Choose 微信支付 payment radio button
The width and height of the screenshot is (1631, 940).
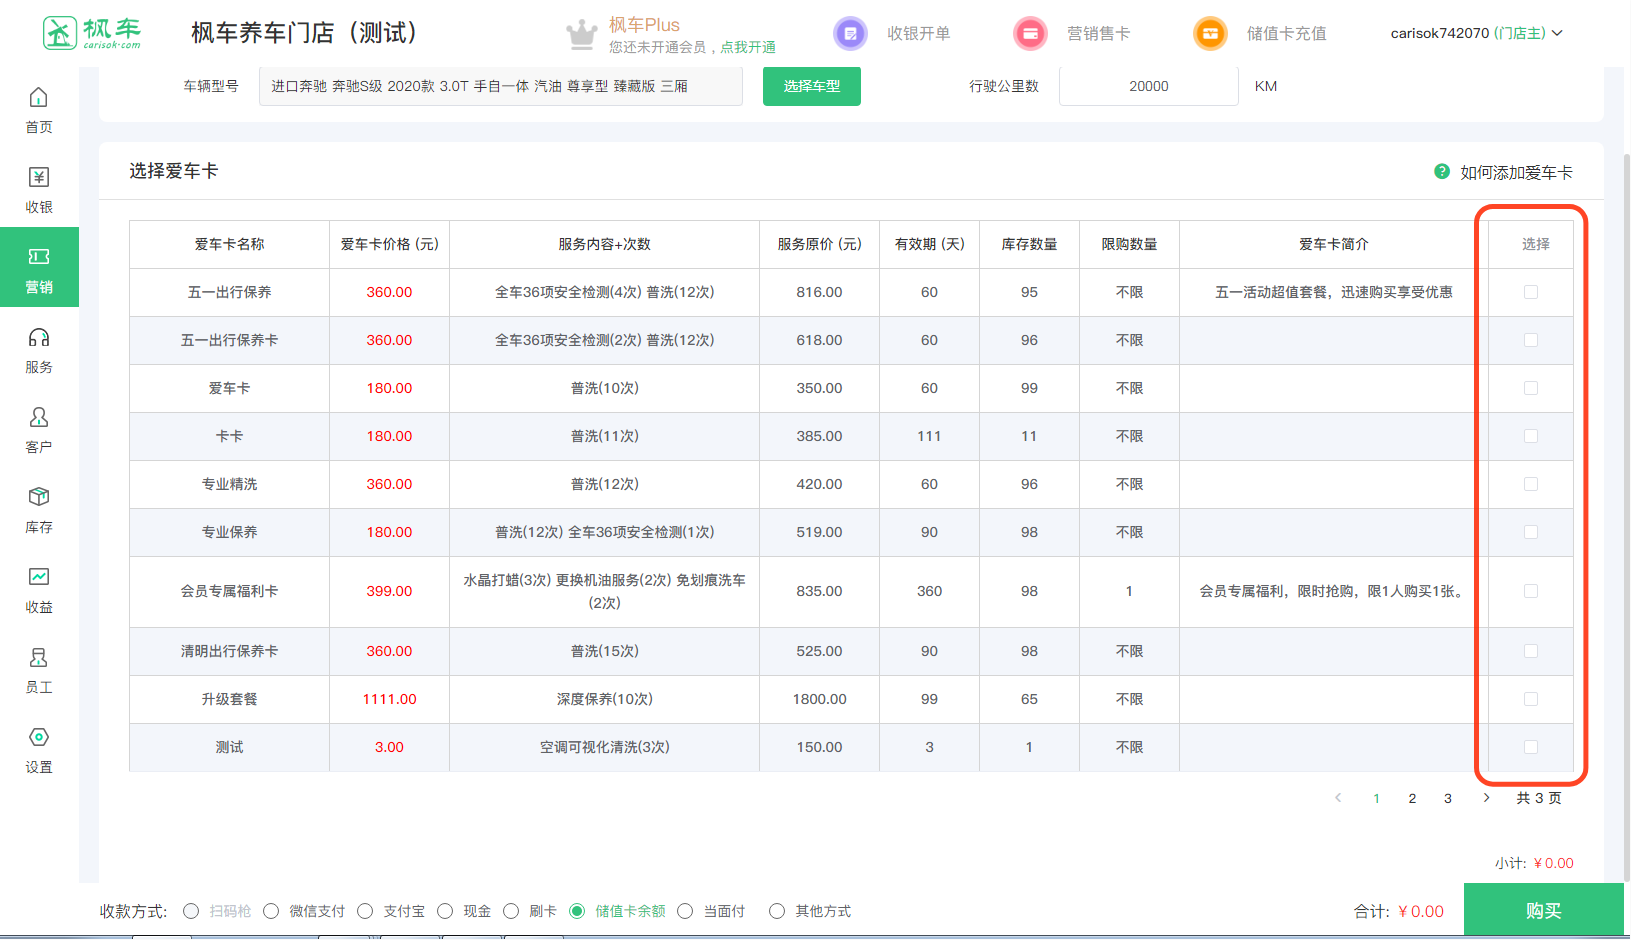click(271, 911)
